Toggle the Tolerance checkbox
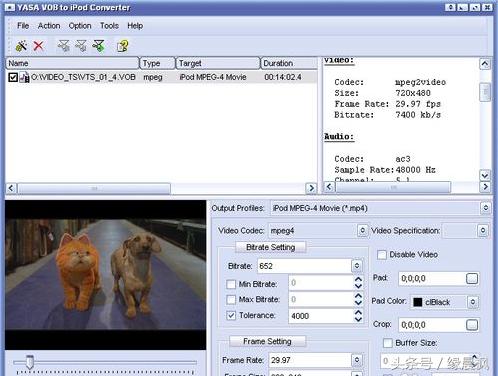The width and height of the screenshot is (498, 376). point(231,315)
